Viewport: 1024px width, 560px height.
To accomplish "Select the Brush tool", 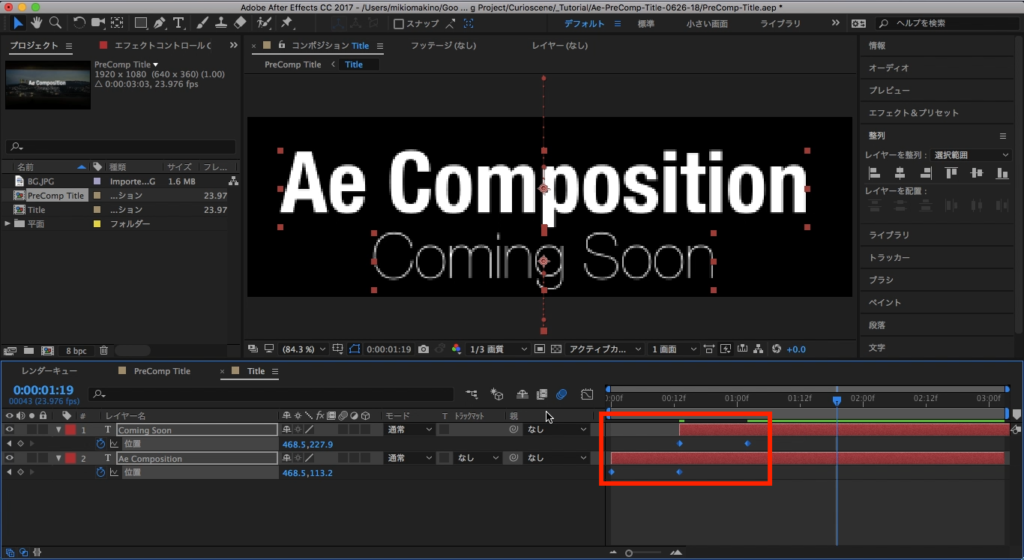I will coord(202,23).
